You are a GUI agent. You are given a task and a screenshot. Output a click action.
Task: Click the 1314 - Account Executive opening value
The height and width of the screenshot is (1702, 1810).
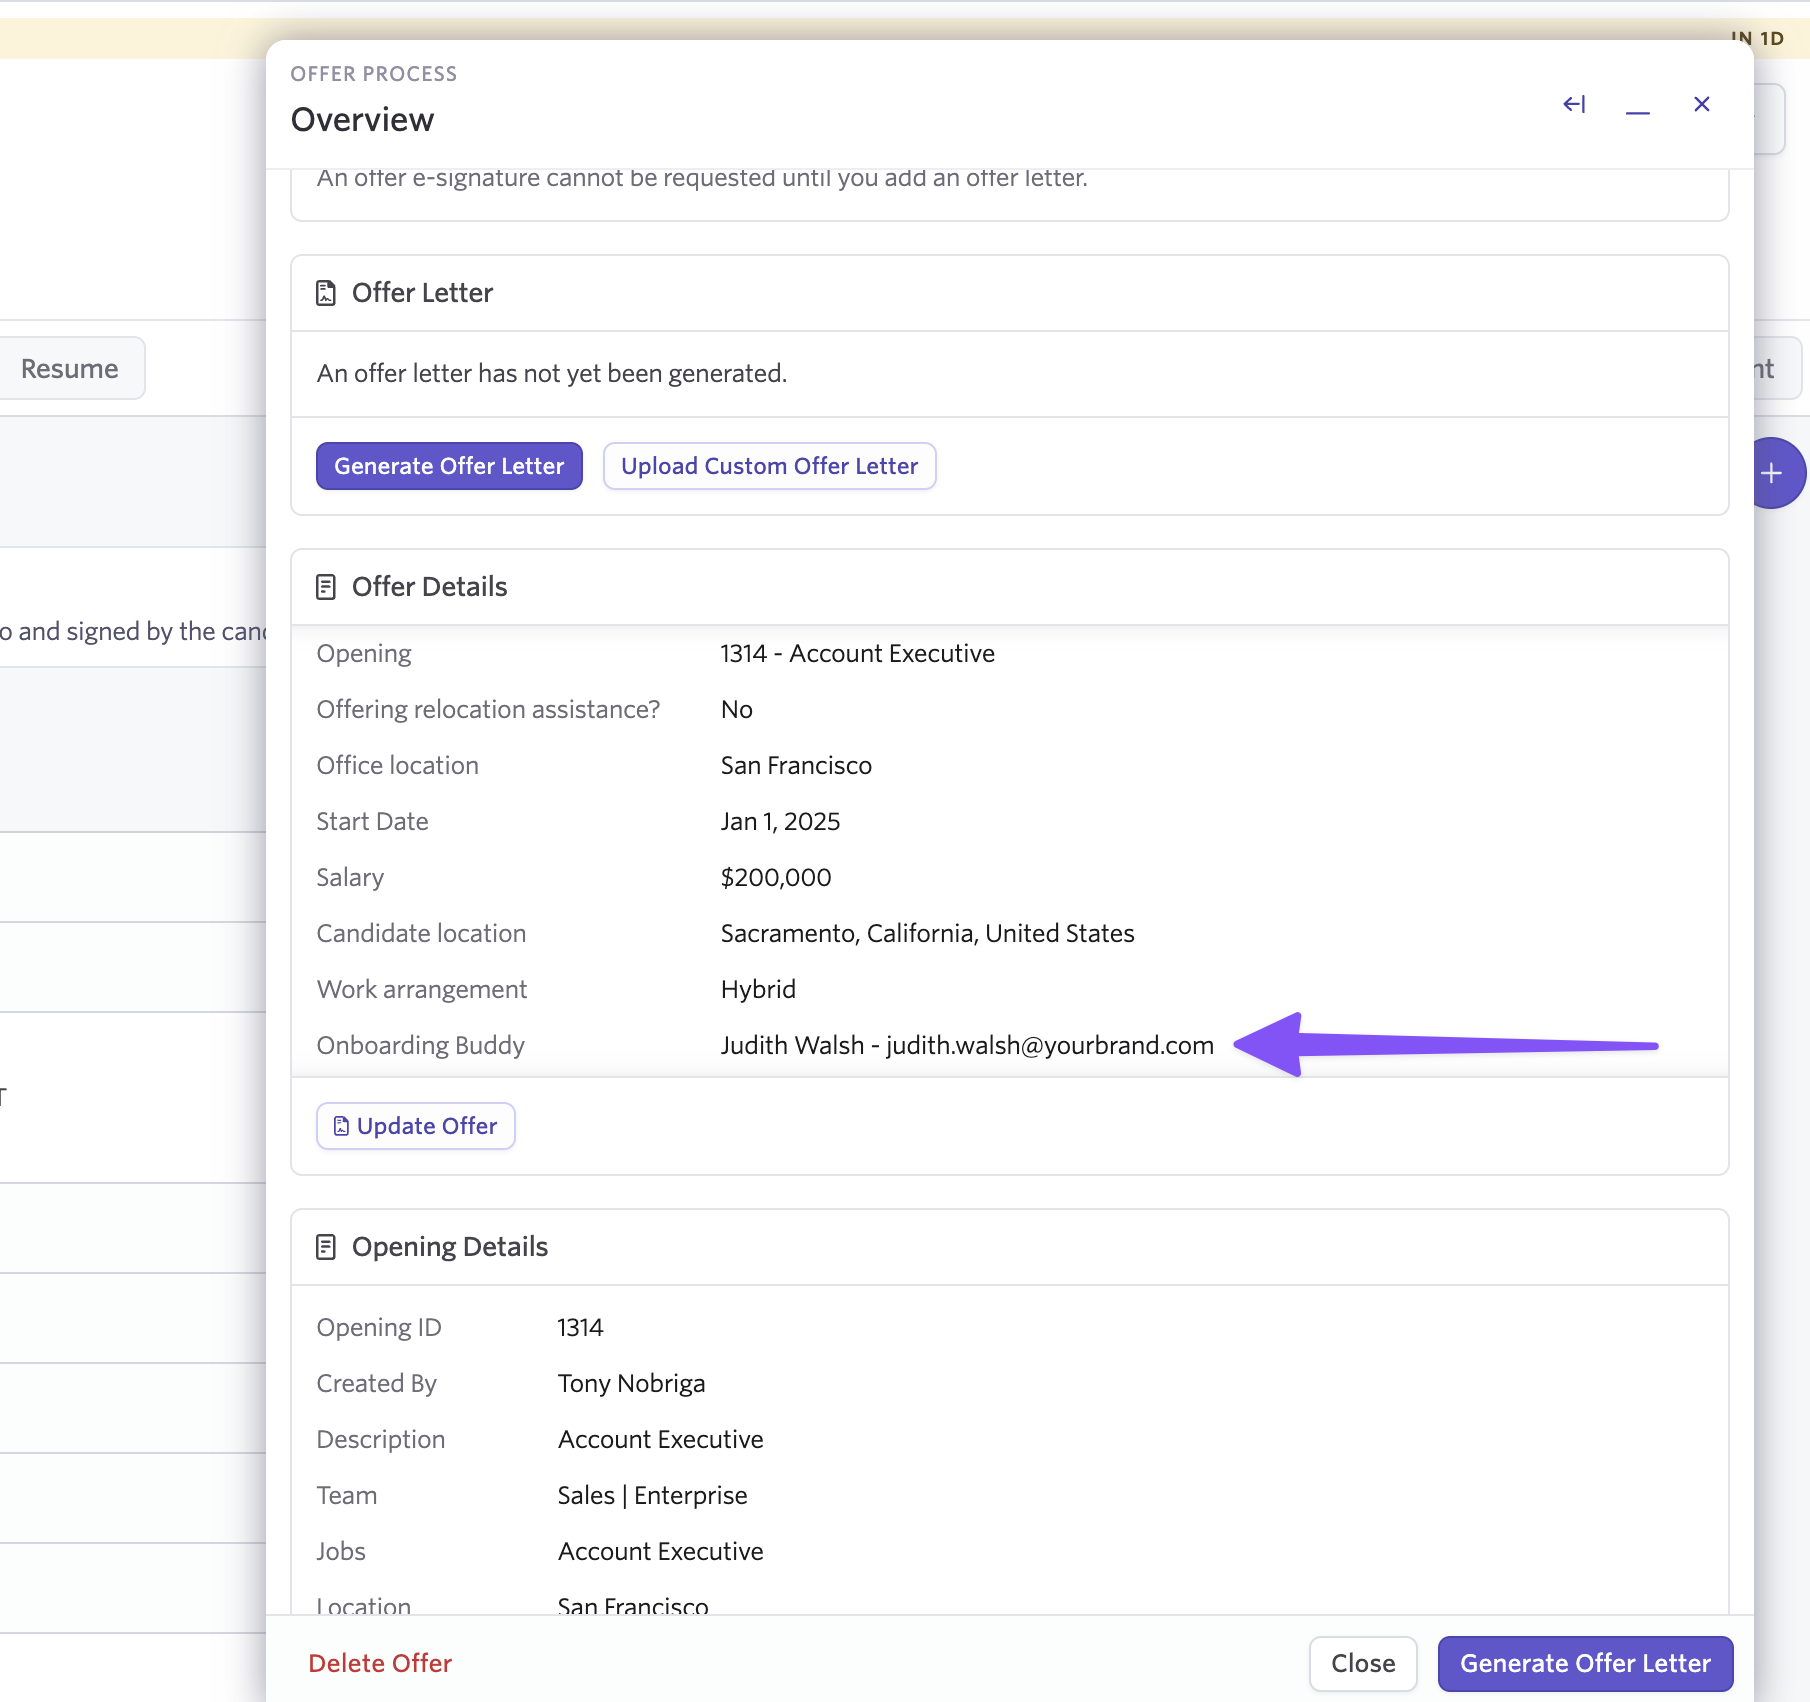click(x=857, y=653)
